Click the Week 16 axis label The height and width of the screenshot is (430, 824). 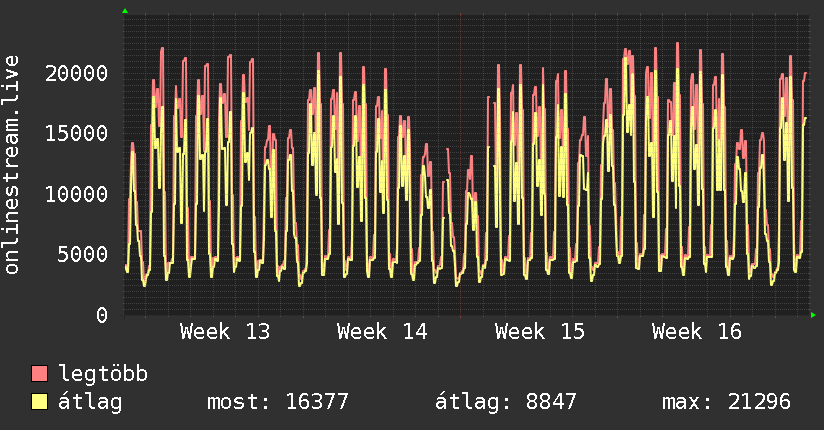pyautogui.click(x=697, y=332)
